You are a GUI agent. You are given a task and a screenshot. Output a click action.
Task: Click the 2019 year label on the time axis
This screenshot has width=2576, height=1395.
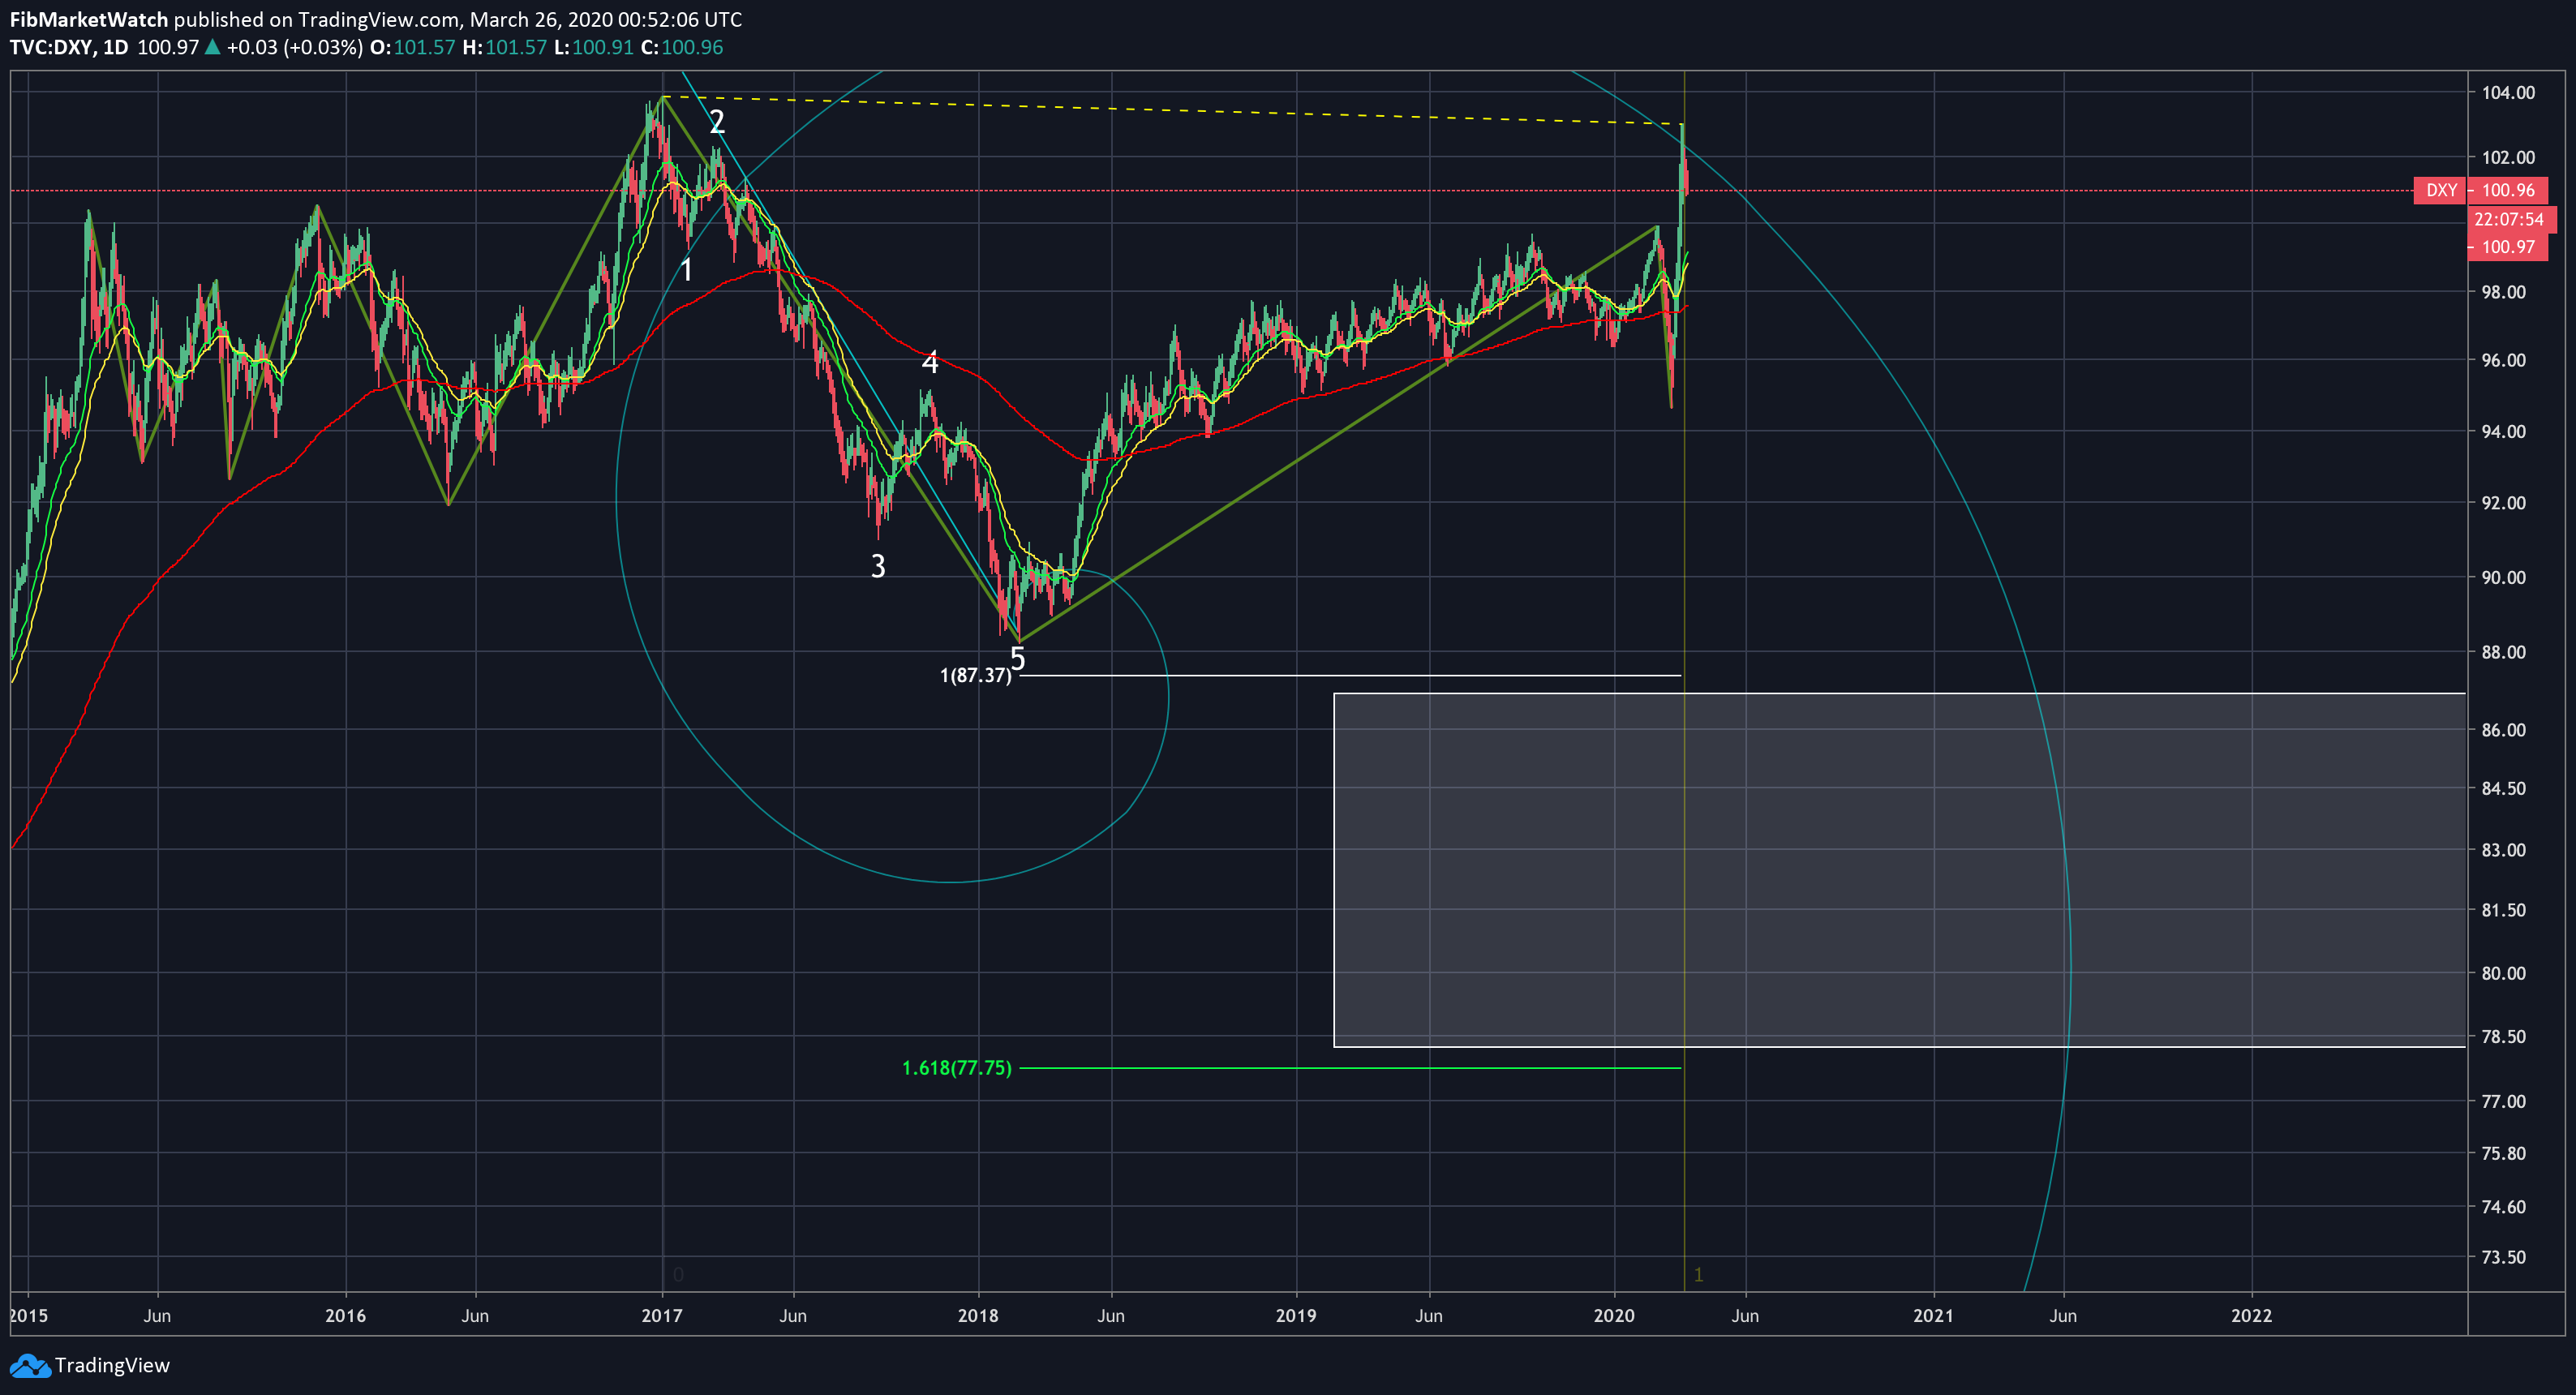(x=1296, y=1315)
